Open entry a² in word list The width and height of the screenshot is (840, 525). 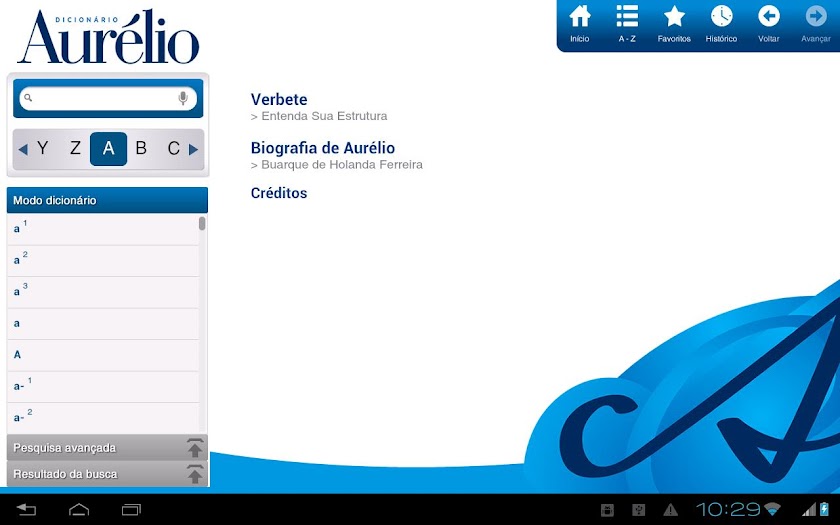(x=103, y=261)
